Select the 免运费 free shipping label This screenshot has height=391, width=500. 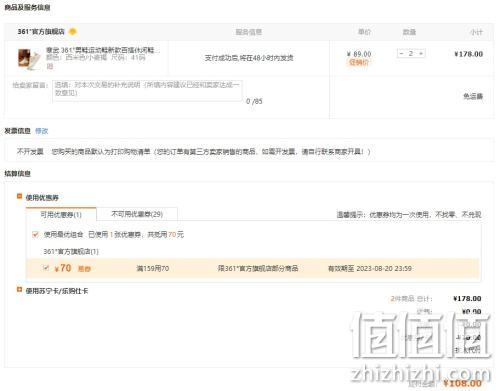[473, 96]
